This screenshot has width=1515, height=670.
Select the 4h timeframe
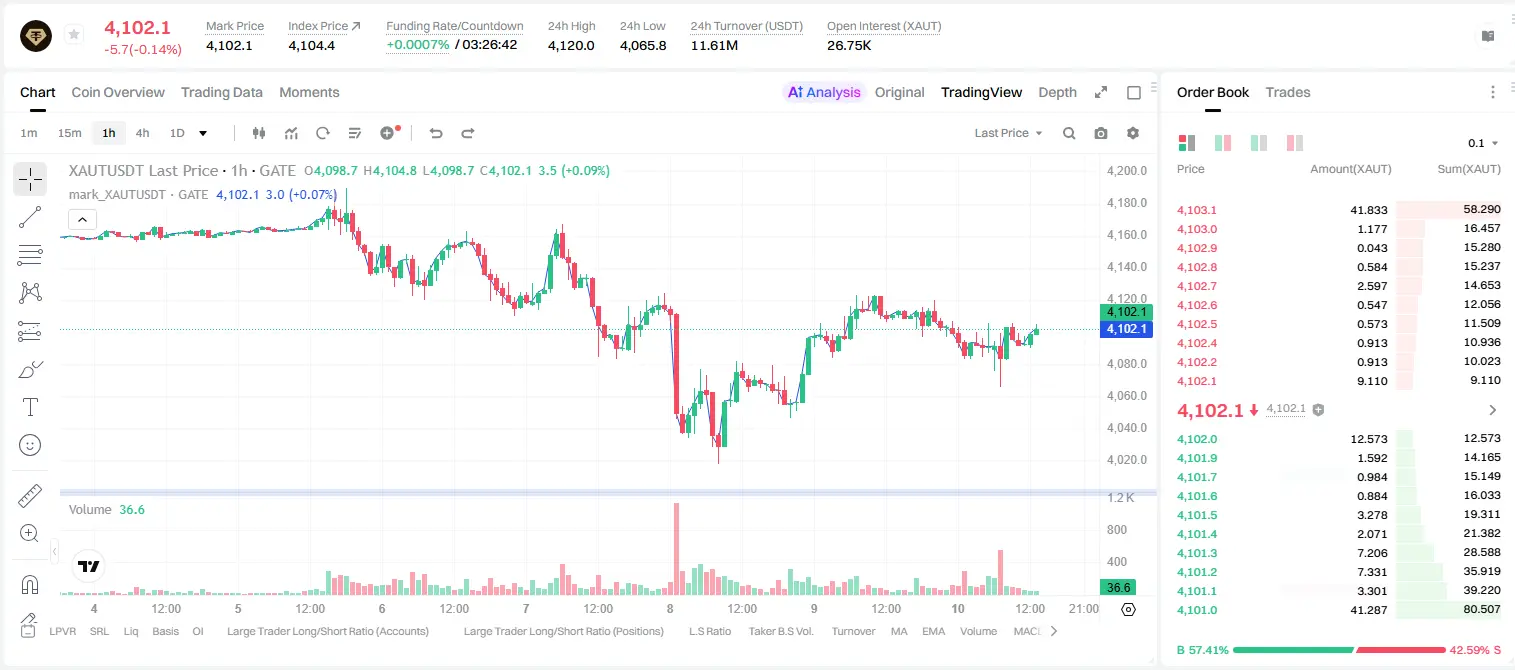[143, 133]
